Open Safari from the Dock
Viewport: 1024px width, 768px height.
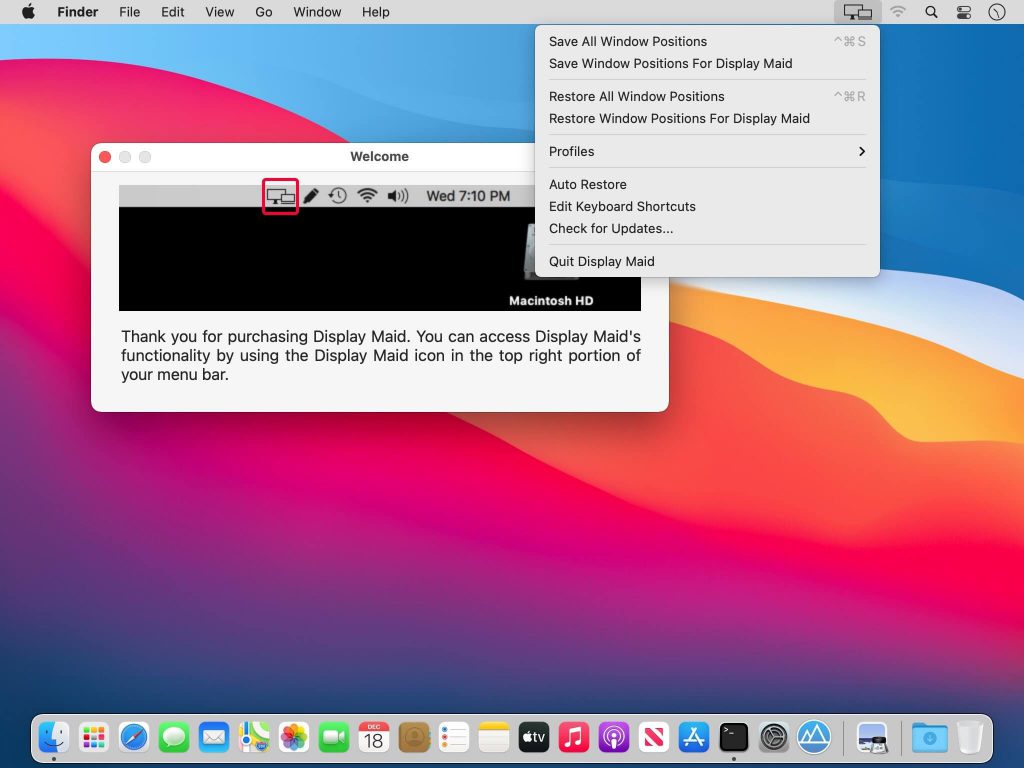134,738
